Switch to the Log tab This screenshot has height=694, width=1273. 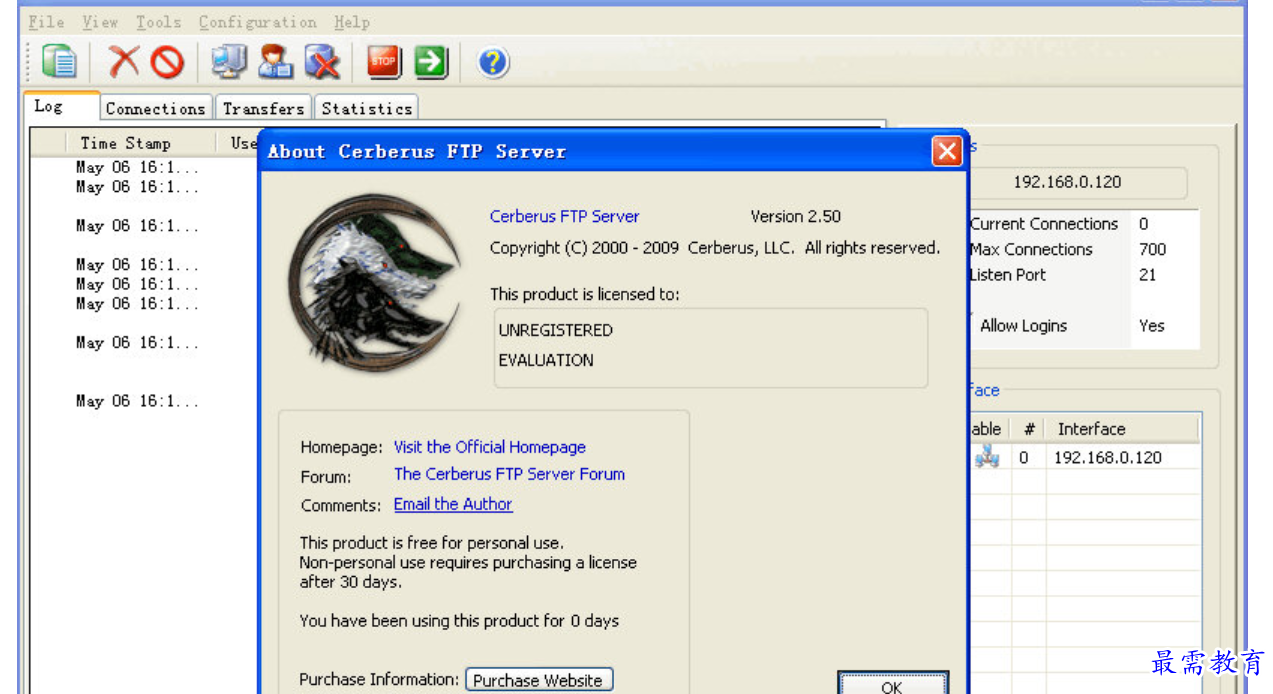pyautogui.click(x=60, y=106)
